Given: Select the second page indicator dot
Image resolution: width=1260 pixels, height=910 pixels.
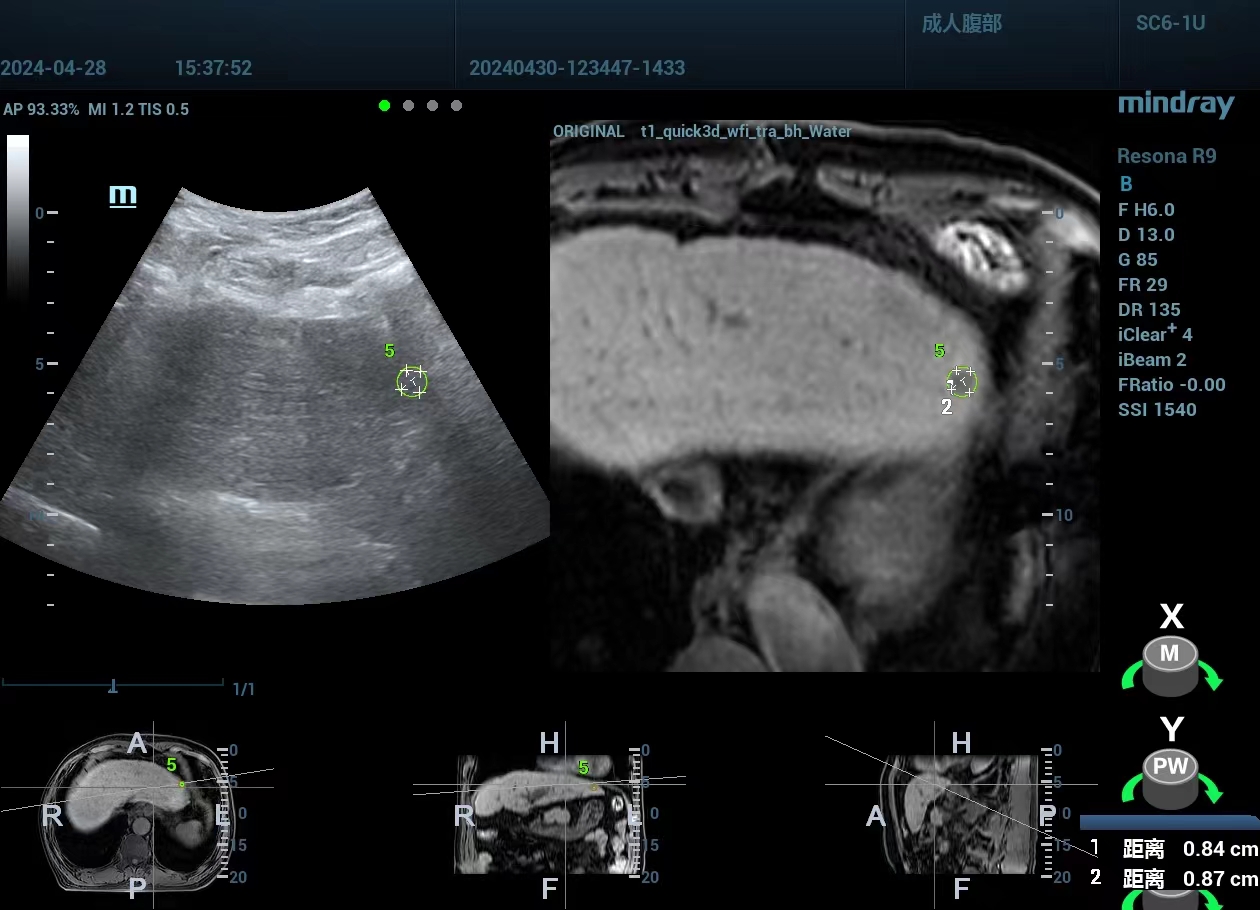Looking at the screenshot, I should [408, 105].
